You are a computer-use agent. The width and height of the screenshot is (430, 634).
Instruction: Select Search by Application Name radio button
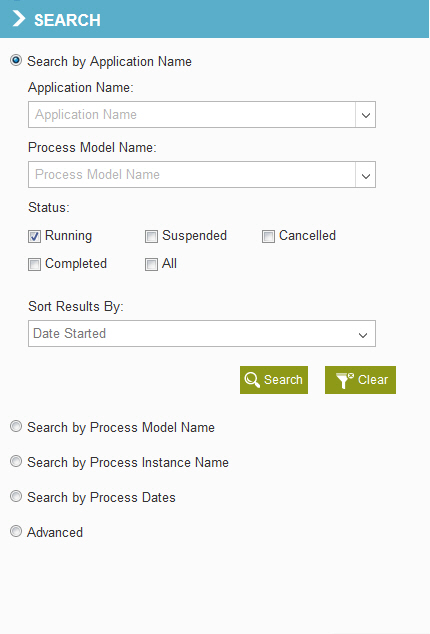point(16,61)
